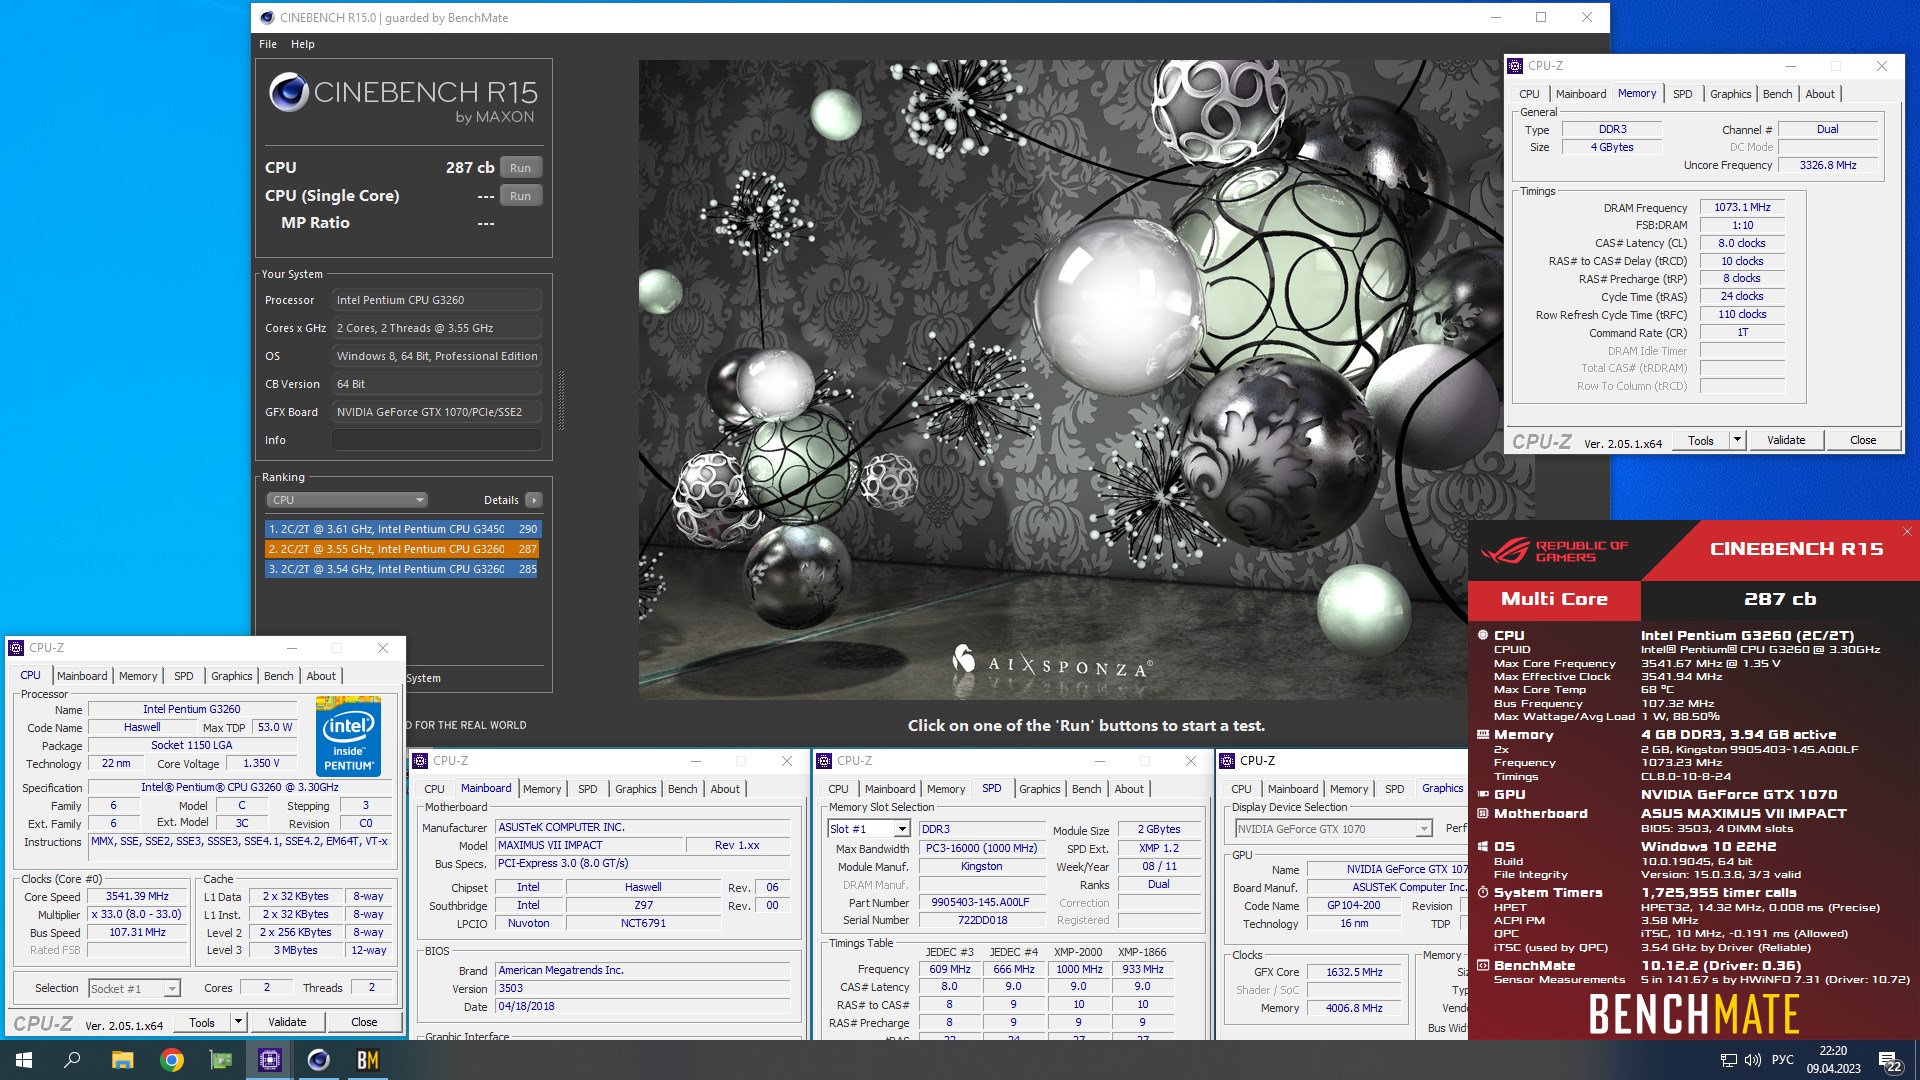Click the volume tray icon
Viewport: 1920px width, 1080px height.
(x=1752, y=1060)
